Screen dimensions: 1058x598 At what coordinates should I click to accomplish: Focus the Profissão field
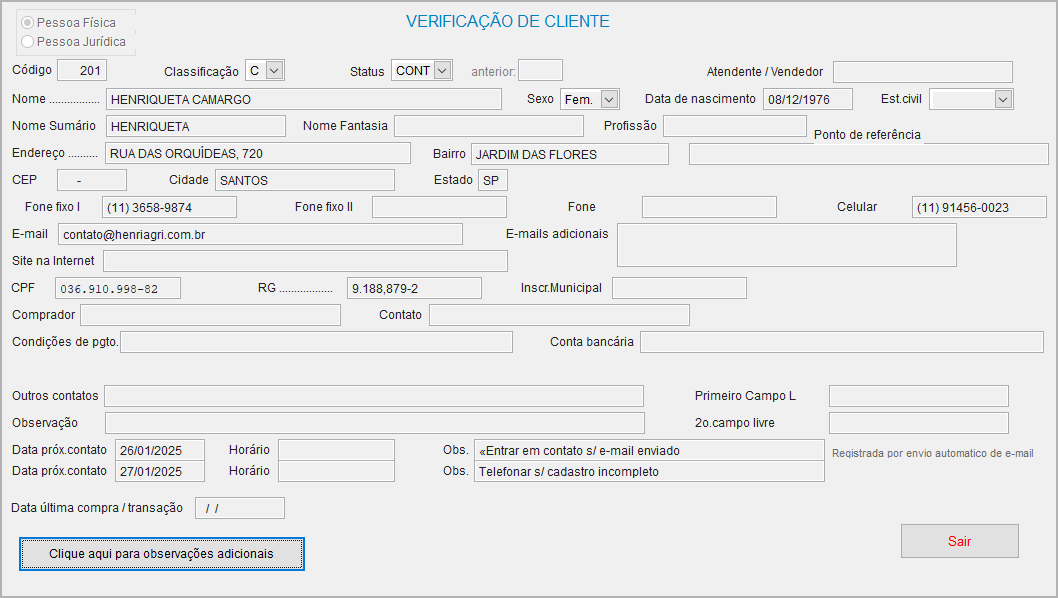click(x=735, y=126)
